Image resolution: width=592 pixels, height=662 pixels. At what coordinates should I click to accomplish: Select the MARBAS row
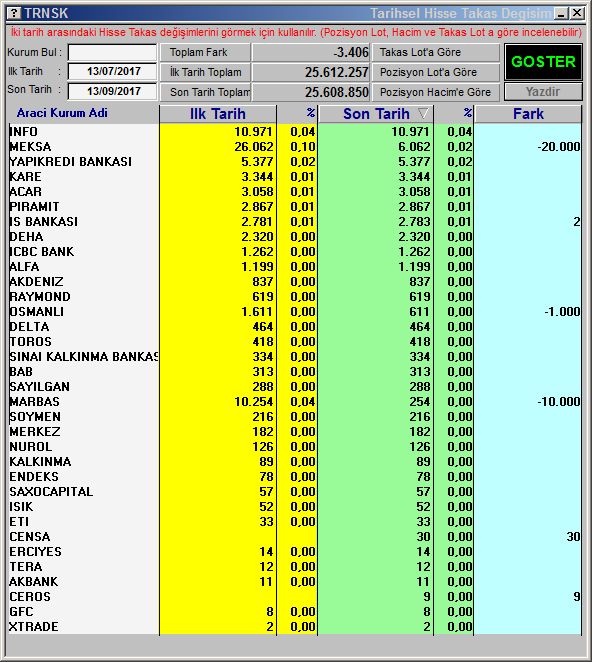[x=295, y=402]
